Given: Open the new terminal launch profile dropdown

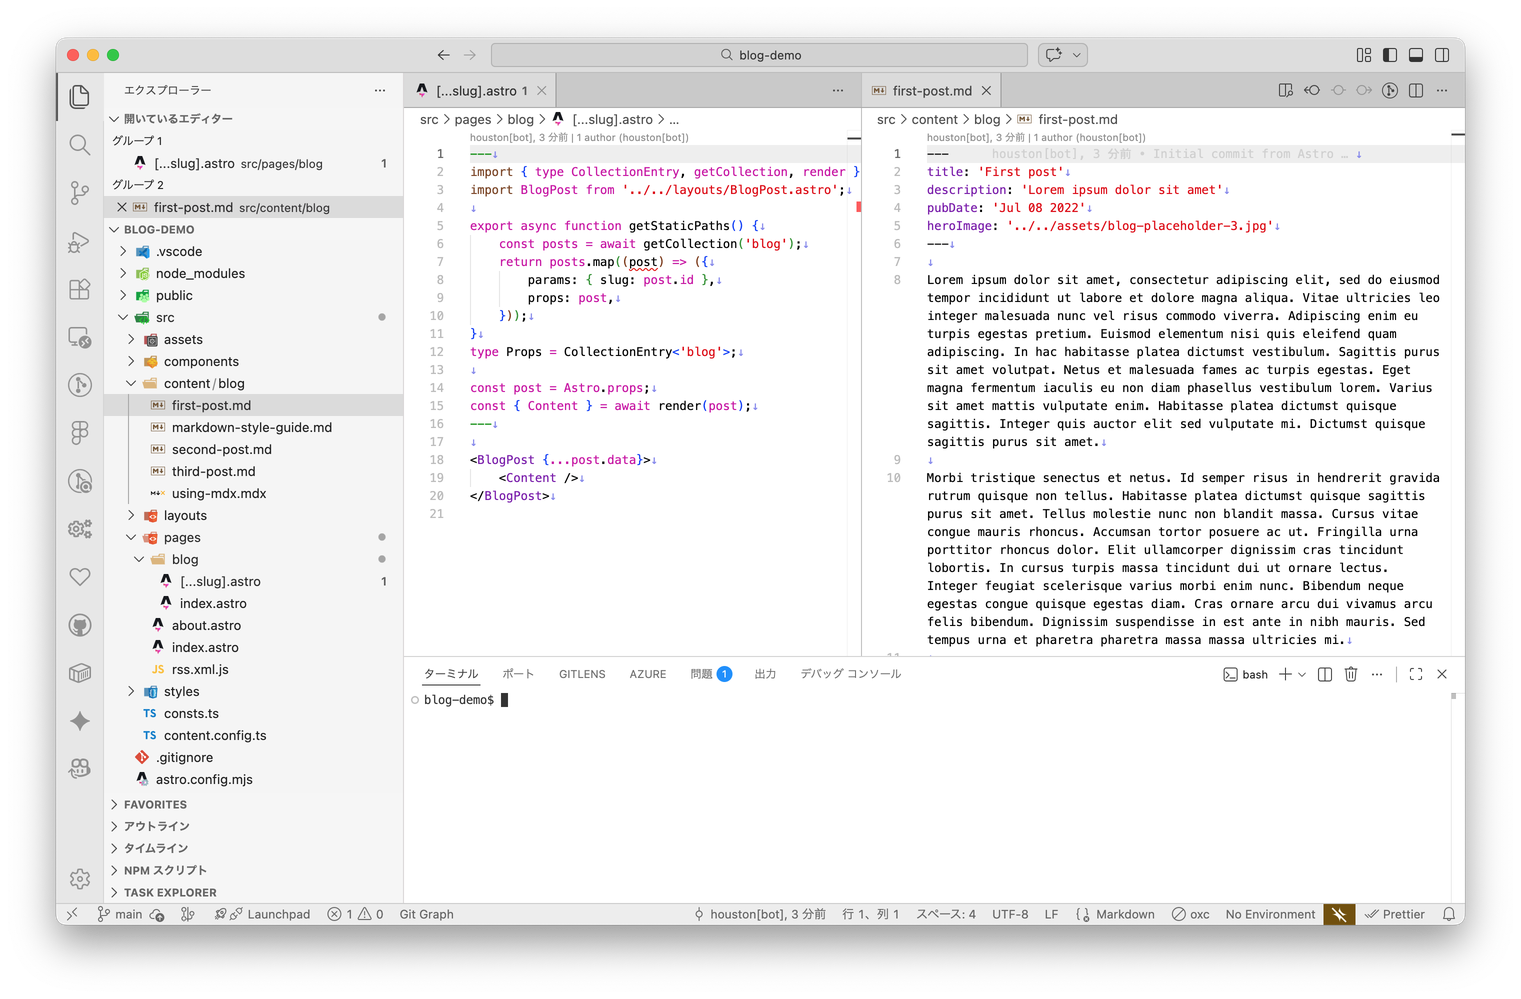Looking at the screenshot, I should pyautogui.click(x=1302, y=675).
